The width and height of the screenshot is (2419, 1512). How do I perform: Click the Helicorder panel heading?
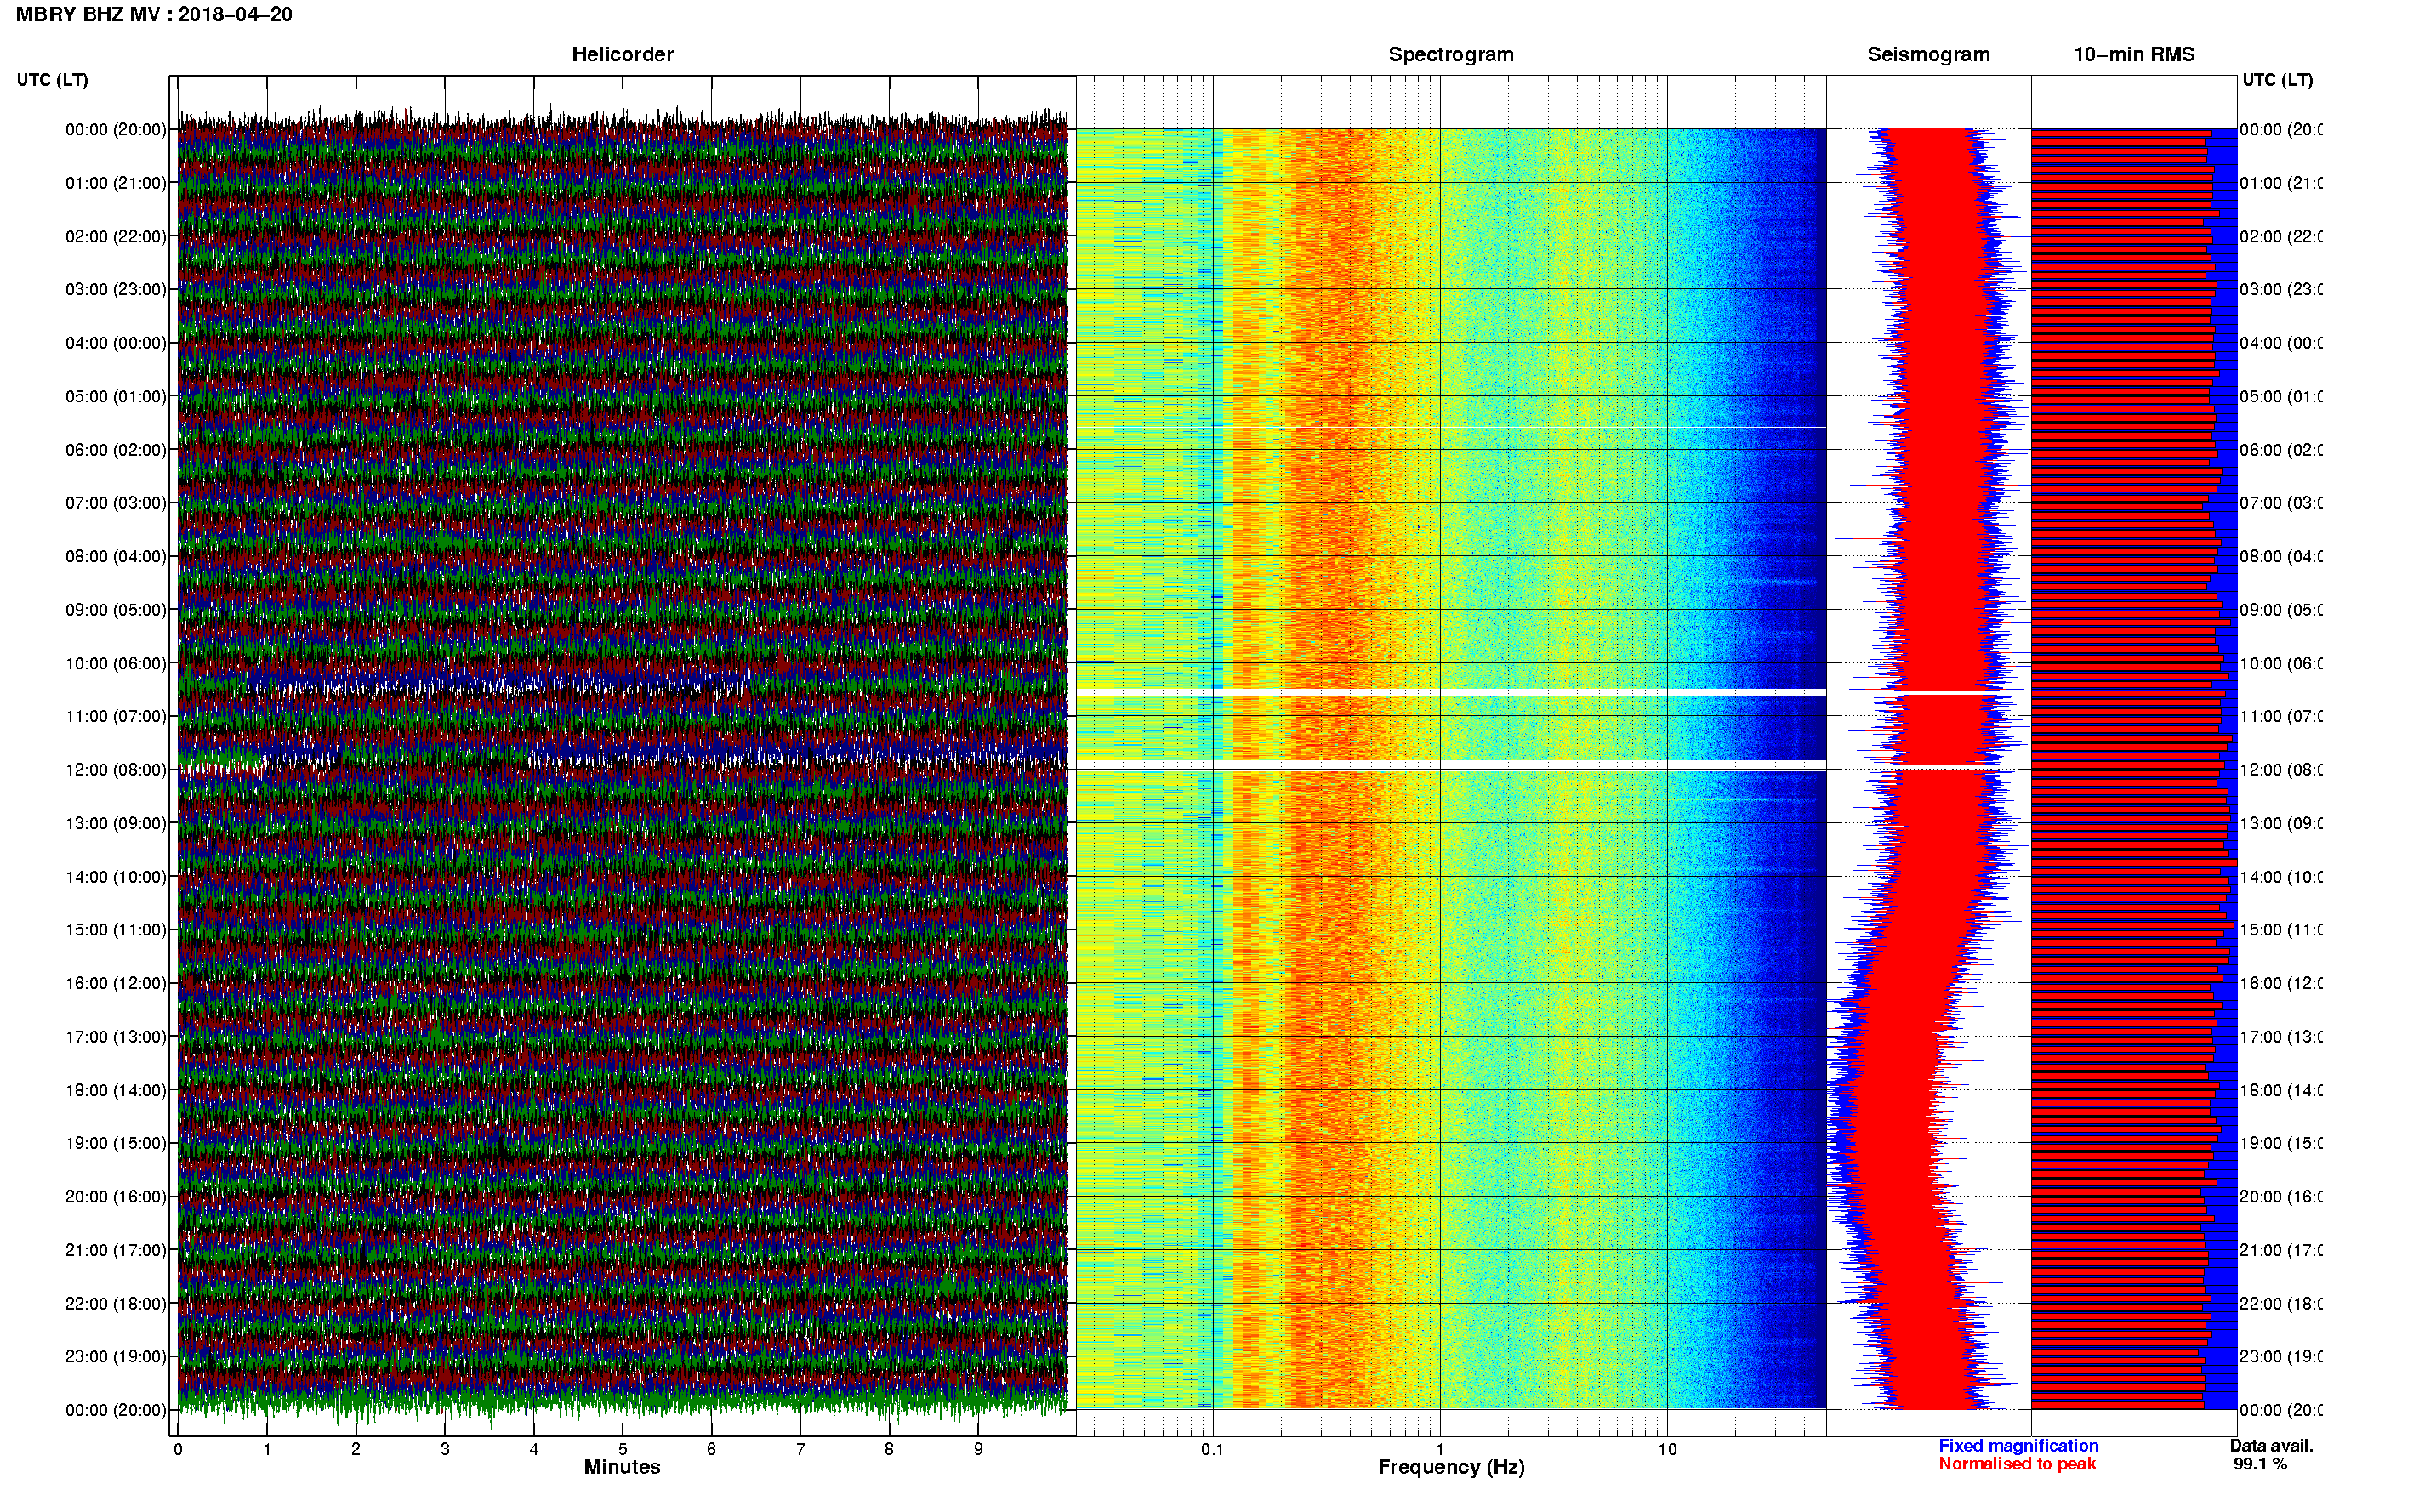622,54
